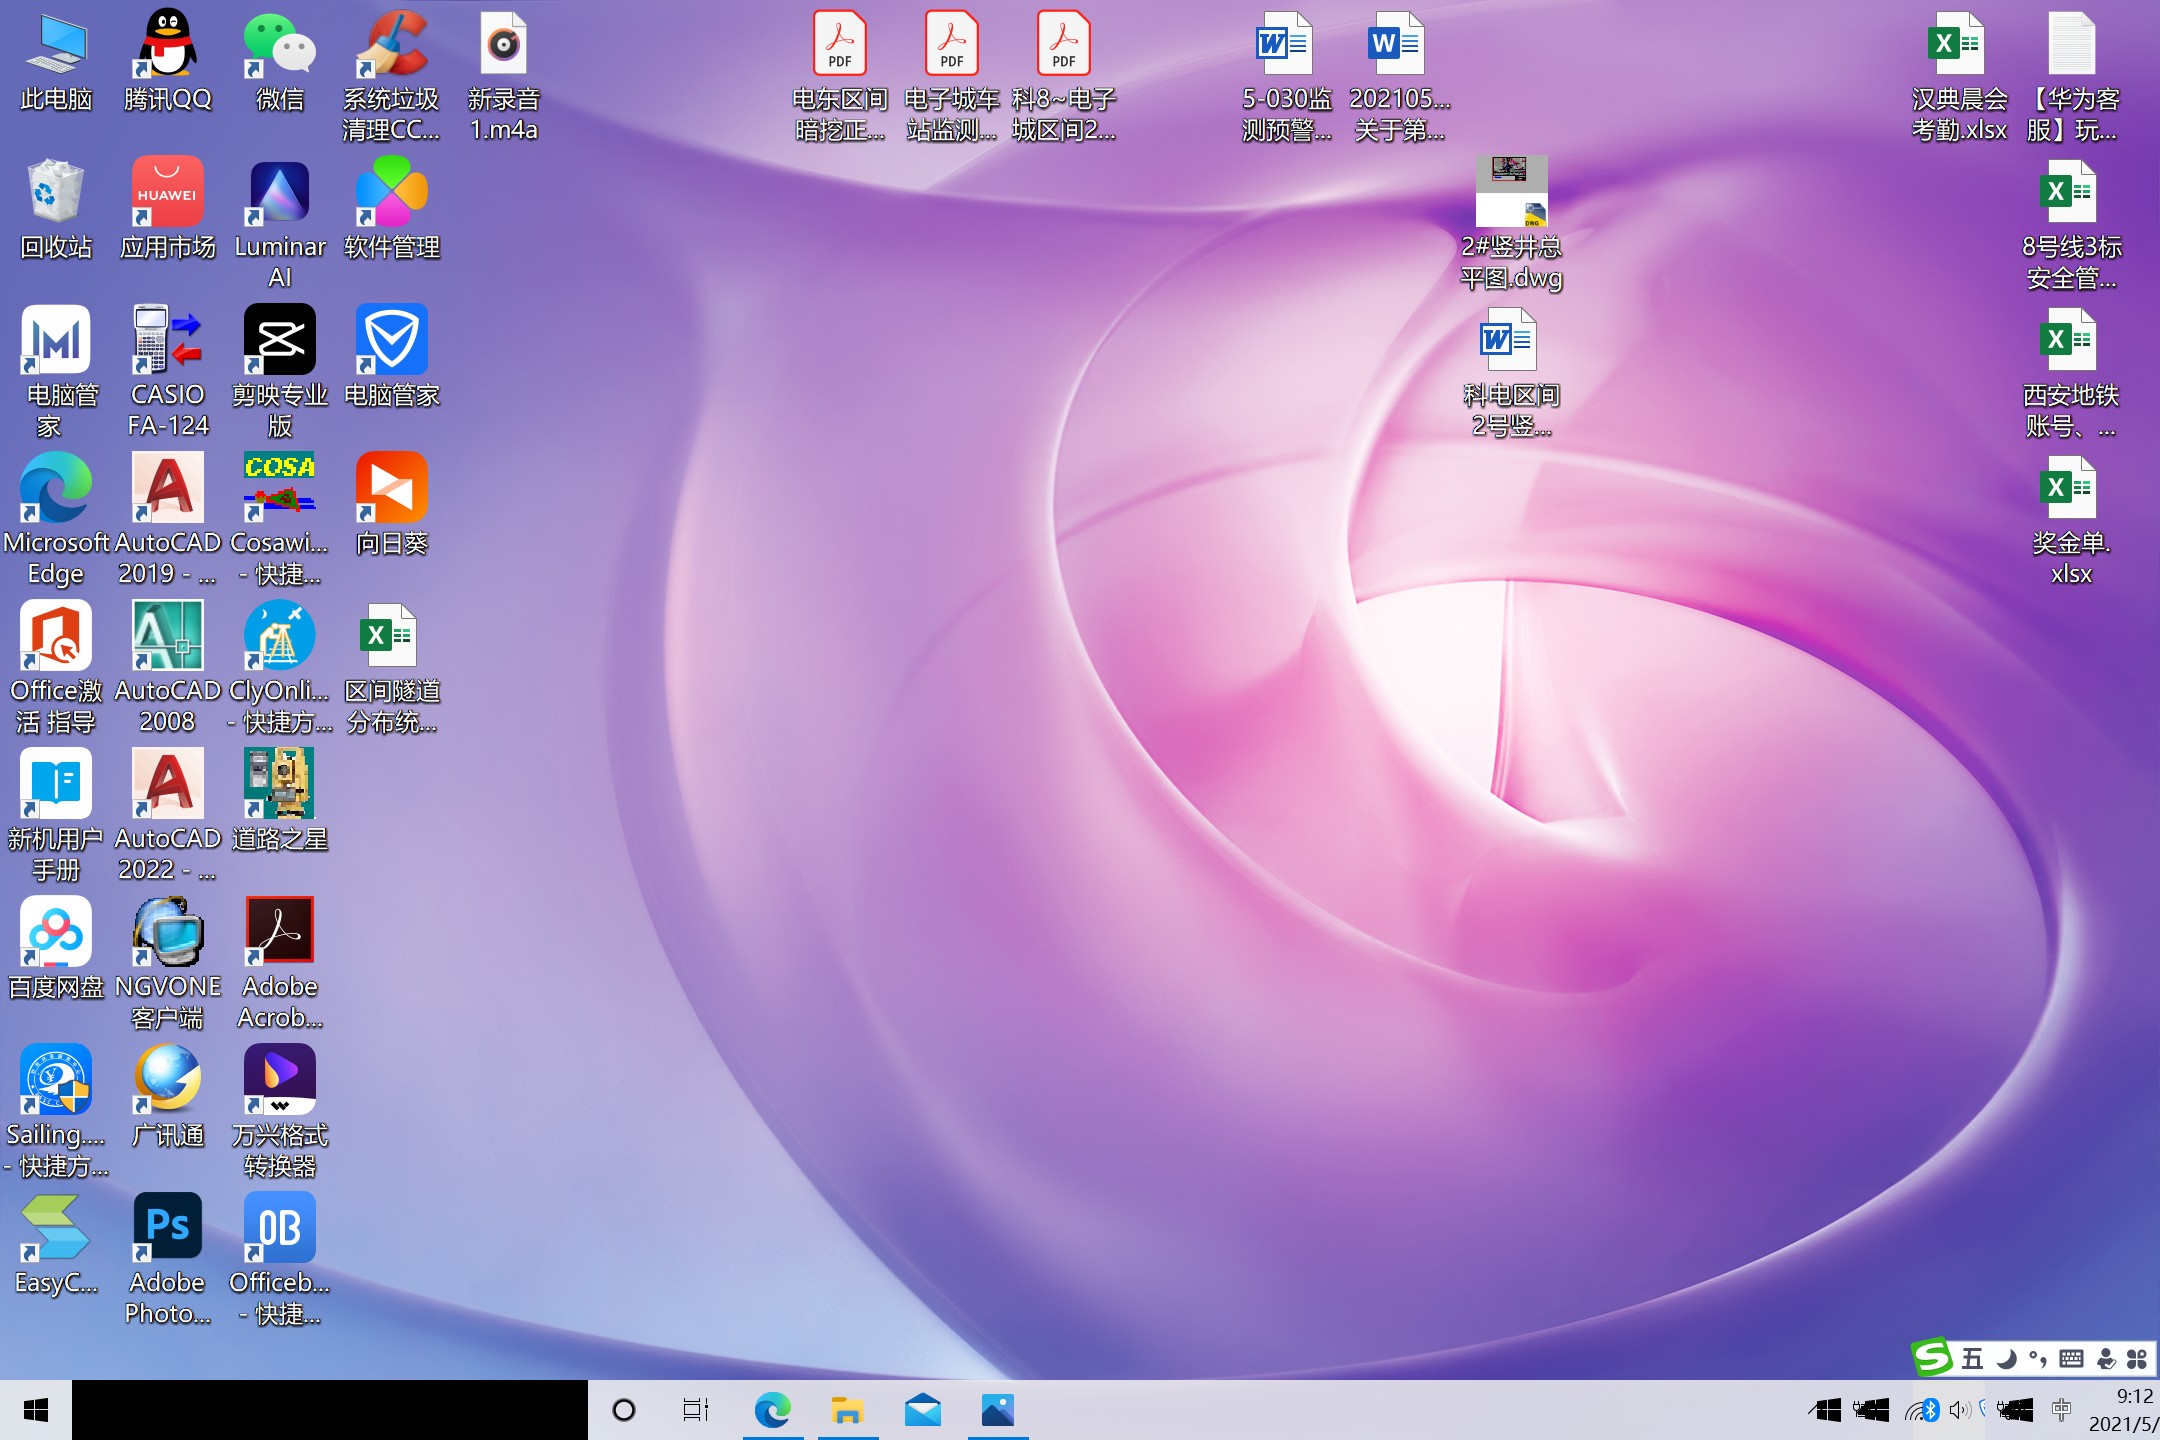Click the volume speaker tray icon

1958,1410
